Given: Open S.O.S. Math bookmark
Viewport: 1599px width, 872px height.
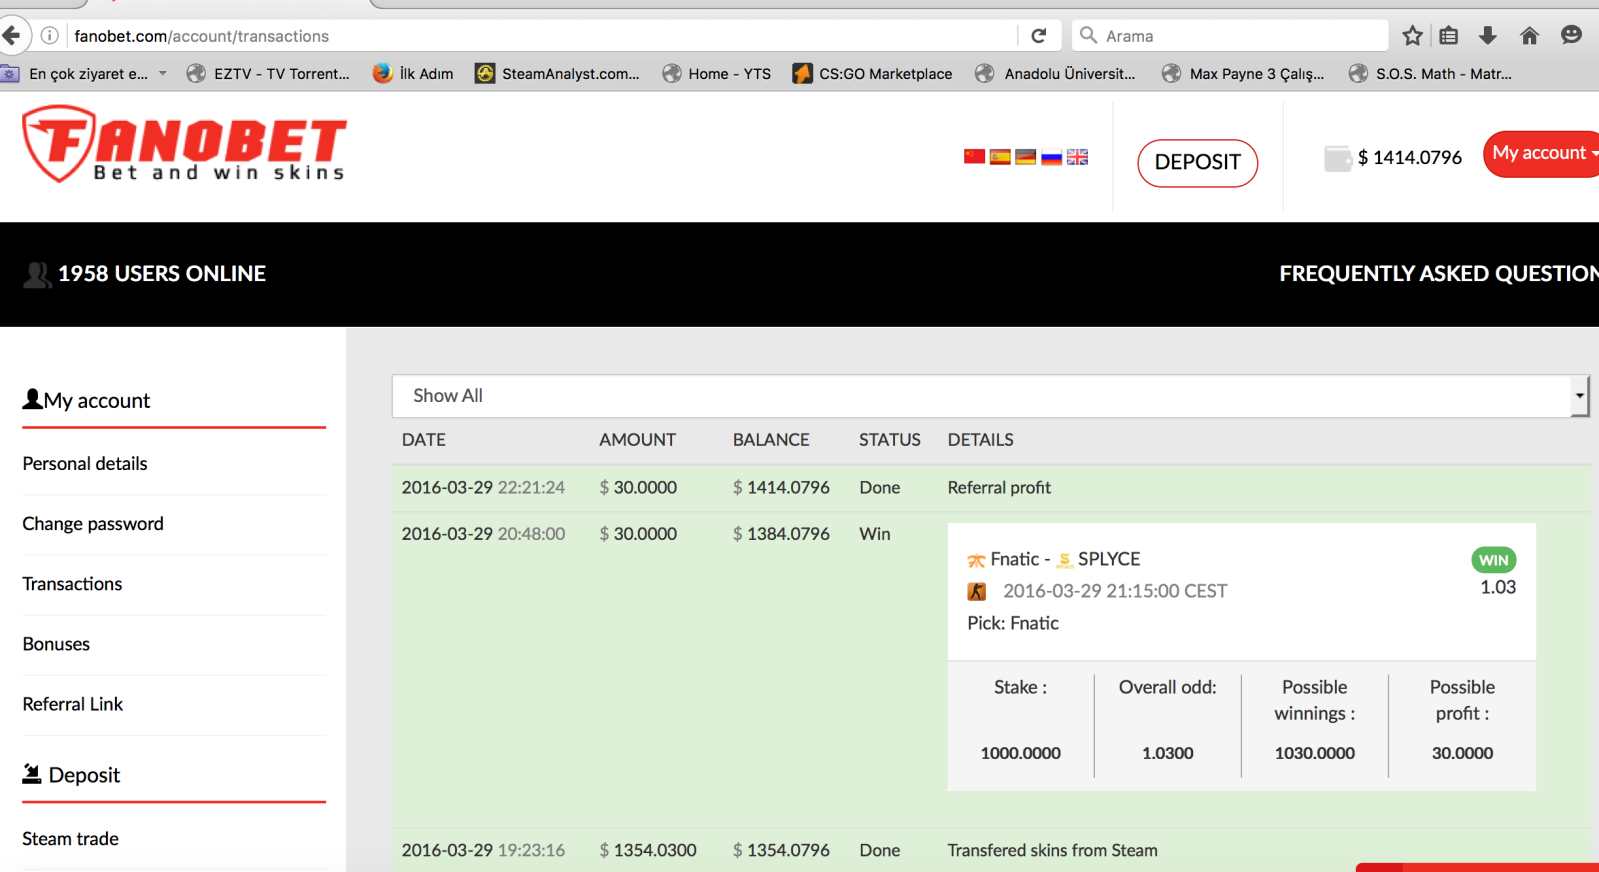Looking at the screenshot, I should click(1430, 74).
